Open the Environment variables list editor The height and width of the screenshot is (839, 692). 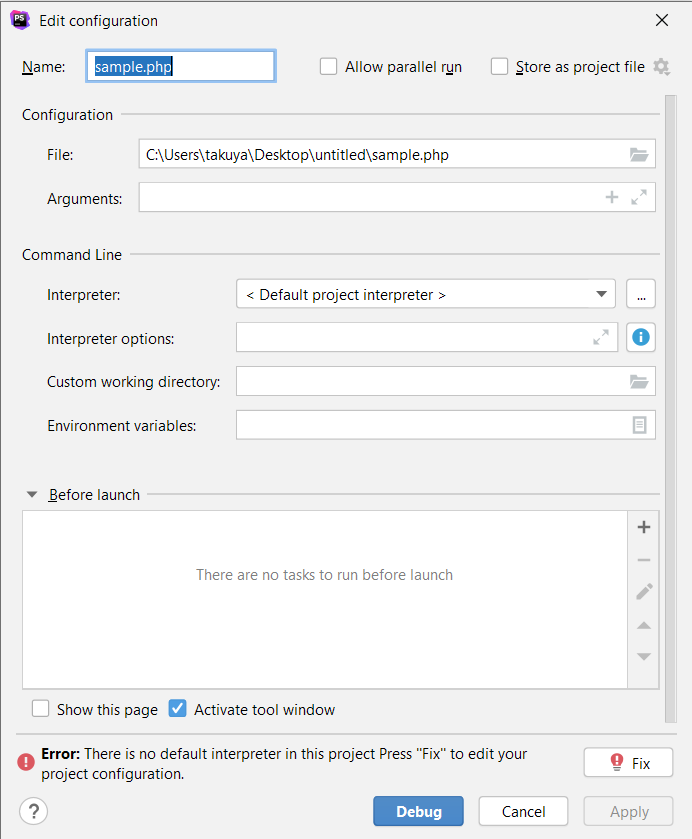click(x=639, y=425)
